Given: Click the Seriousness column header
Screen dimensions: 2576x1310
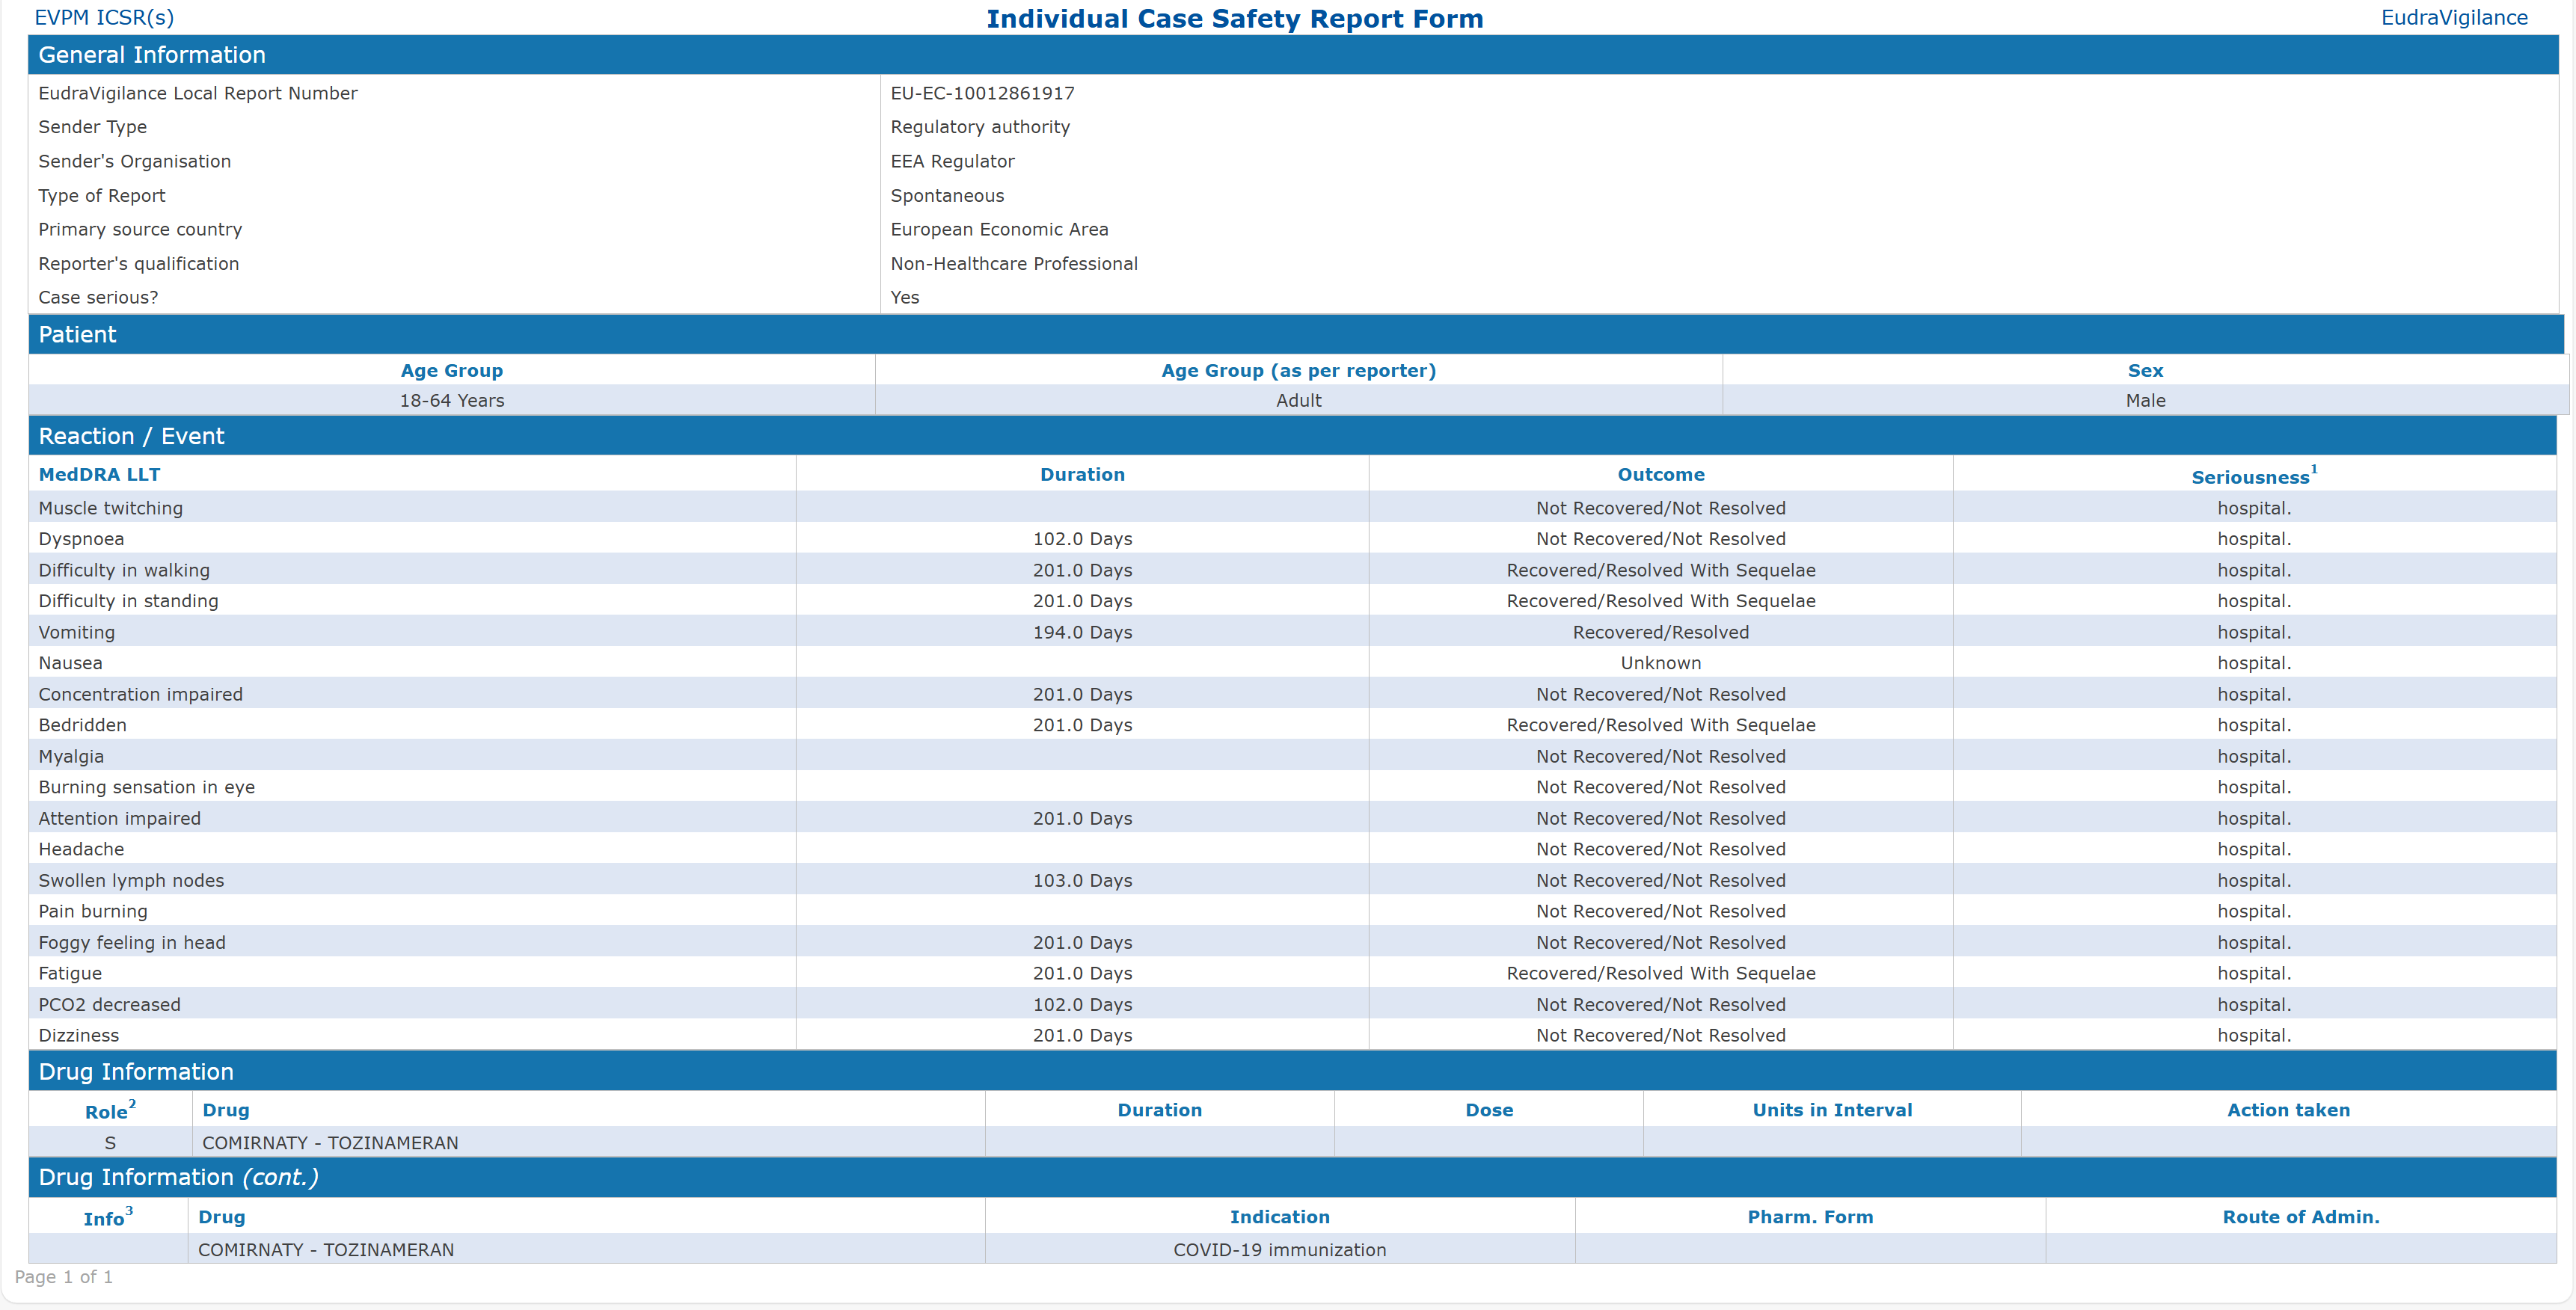Looking at the screenshot, I should click(2253, 476).
